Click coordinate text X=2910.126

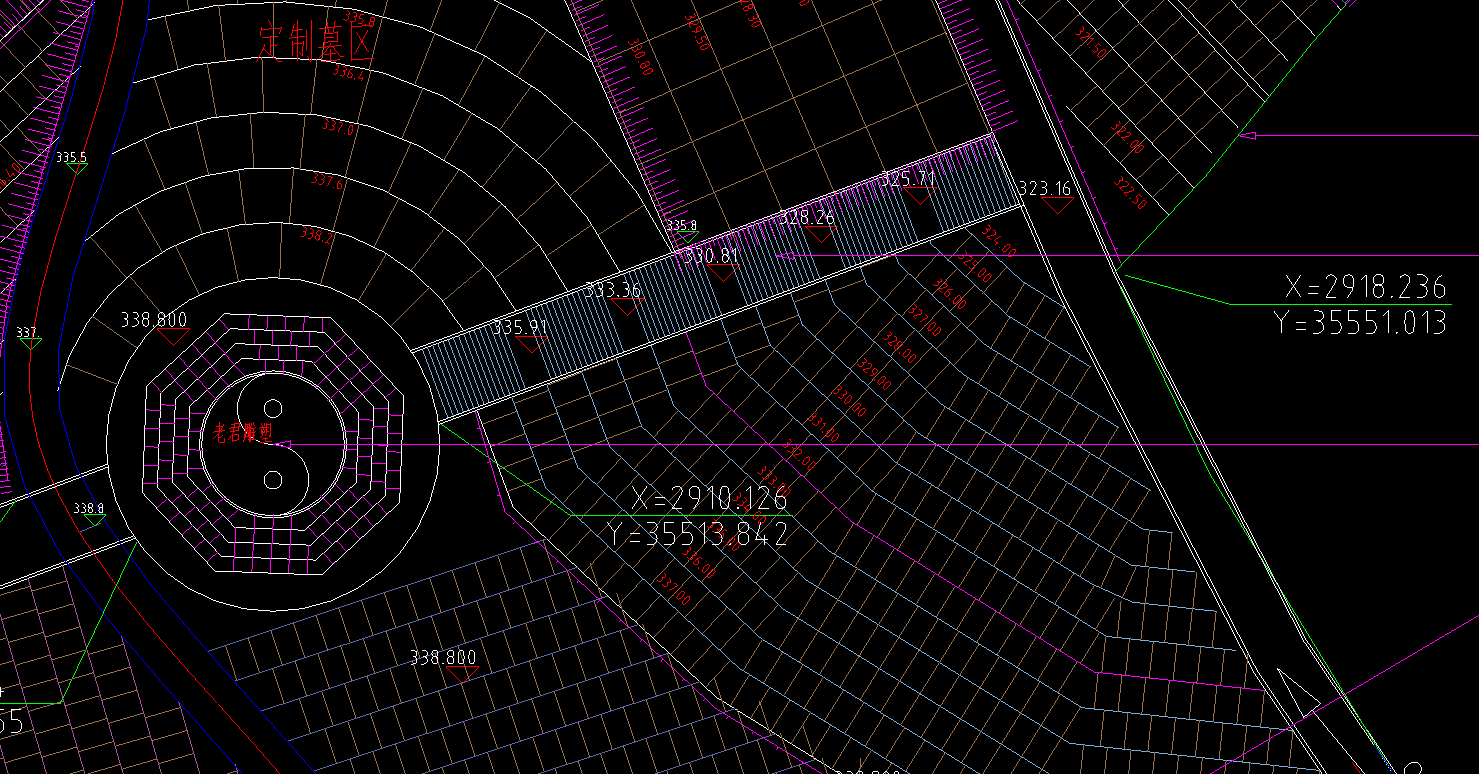point(710,498)
